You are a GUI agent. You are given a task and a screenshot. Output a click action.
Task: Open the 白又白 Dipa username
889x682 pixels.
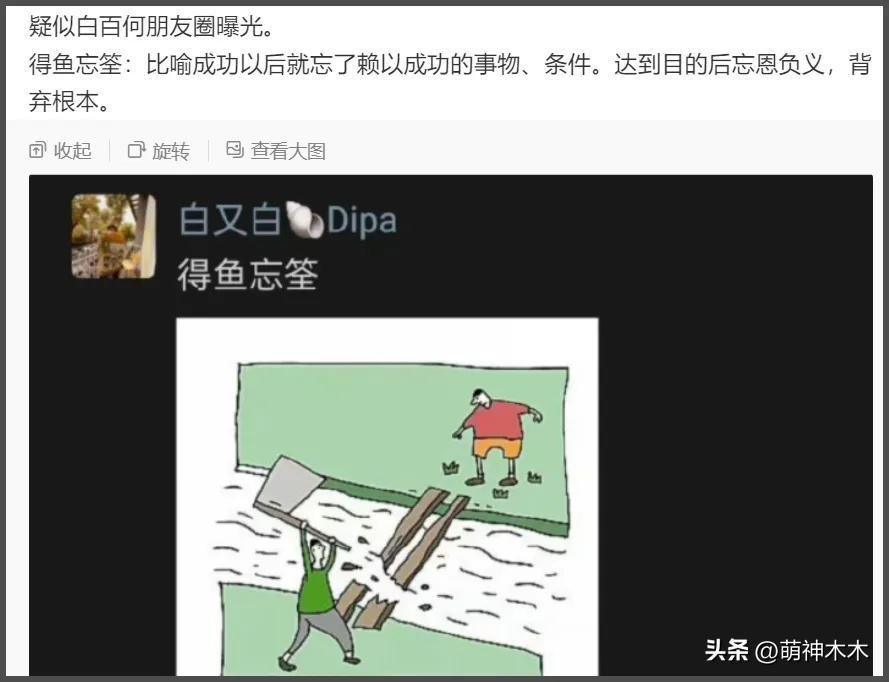288,220
